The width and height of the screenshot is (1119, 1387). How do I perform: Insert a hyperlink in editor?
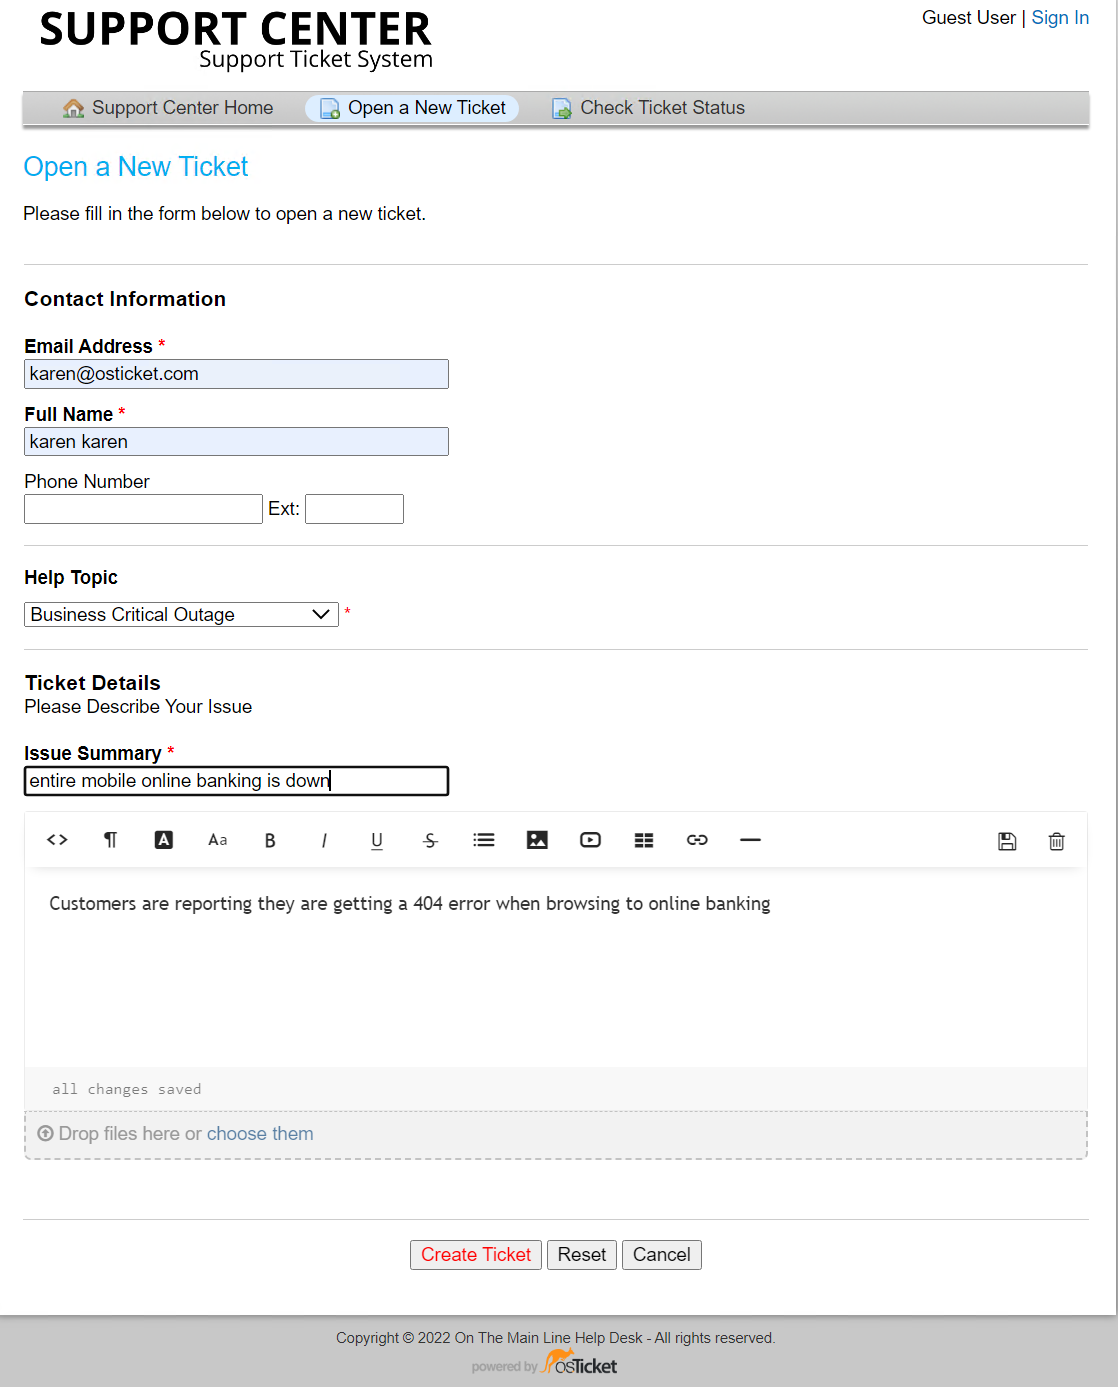[x=697, y=840]
